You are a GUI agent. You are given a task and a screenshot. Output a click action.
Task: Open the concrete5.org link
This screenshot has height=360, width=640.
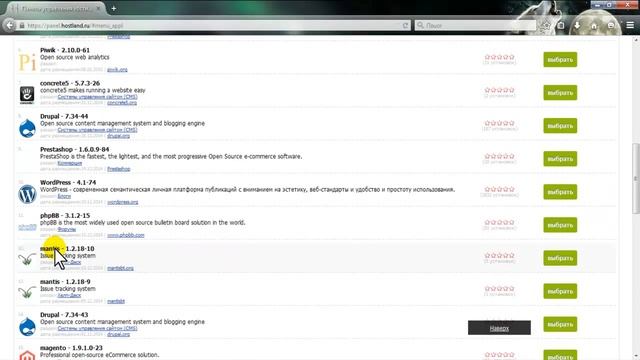tap(122, 102)
